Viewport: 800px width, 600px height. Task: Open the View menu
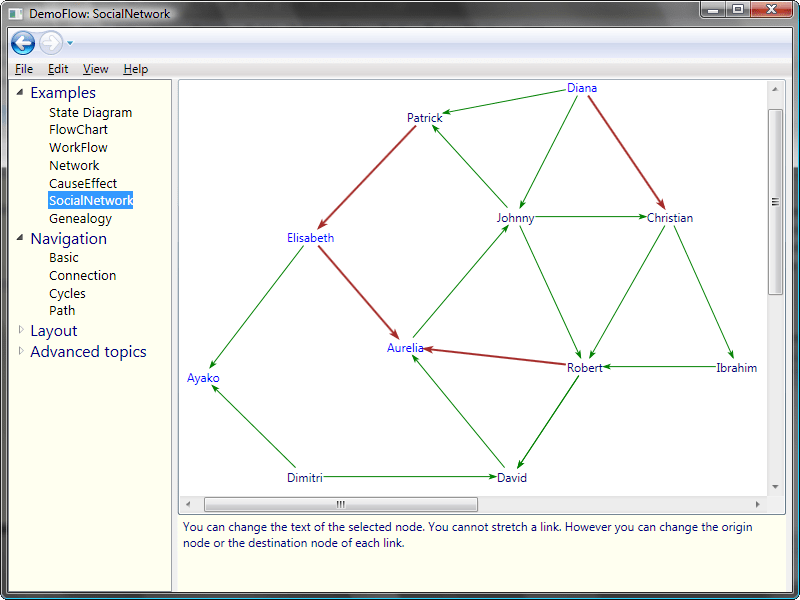(x=96, y=69)
